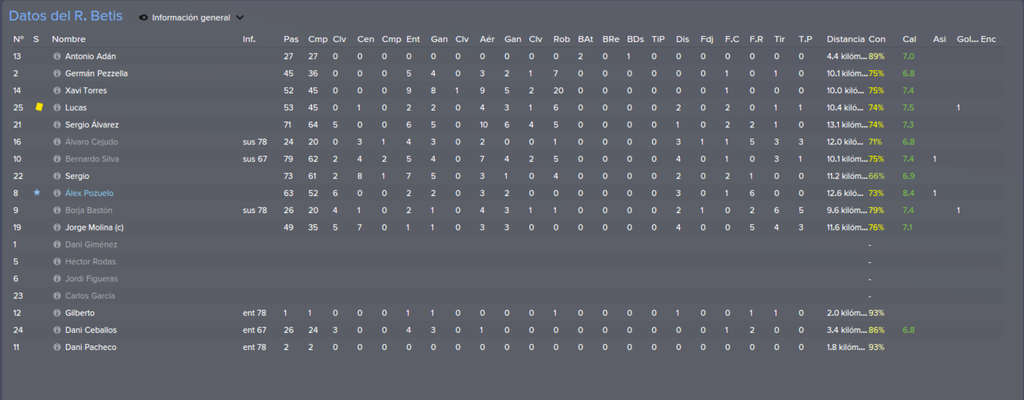Open info icon for Xavi Torres
The image size is (1024, 400).
pyautogui.click(x=57, y=91)
